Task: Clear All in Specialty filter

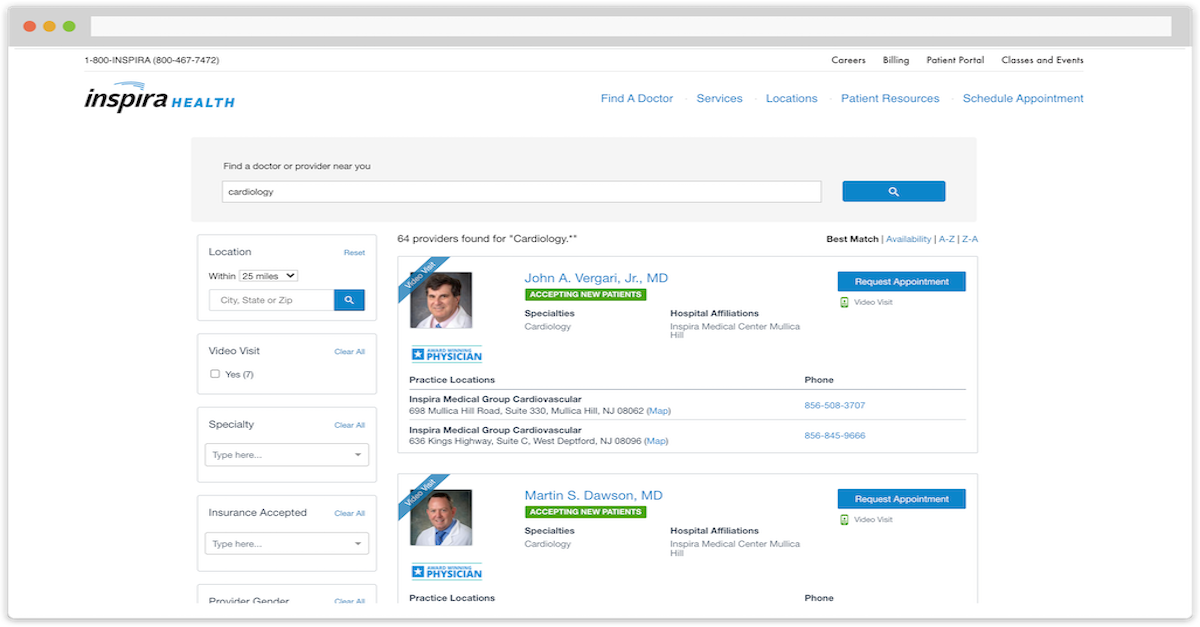Action: [350, 425]
